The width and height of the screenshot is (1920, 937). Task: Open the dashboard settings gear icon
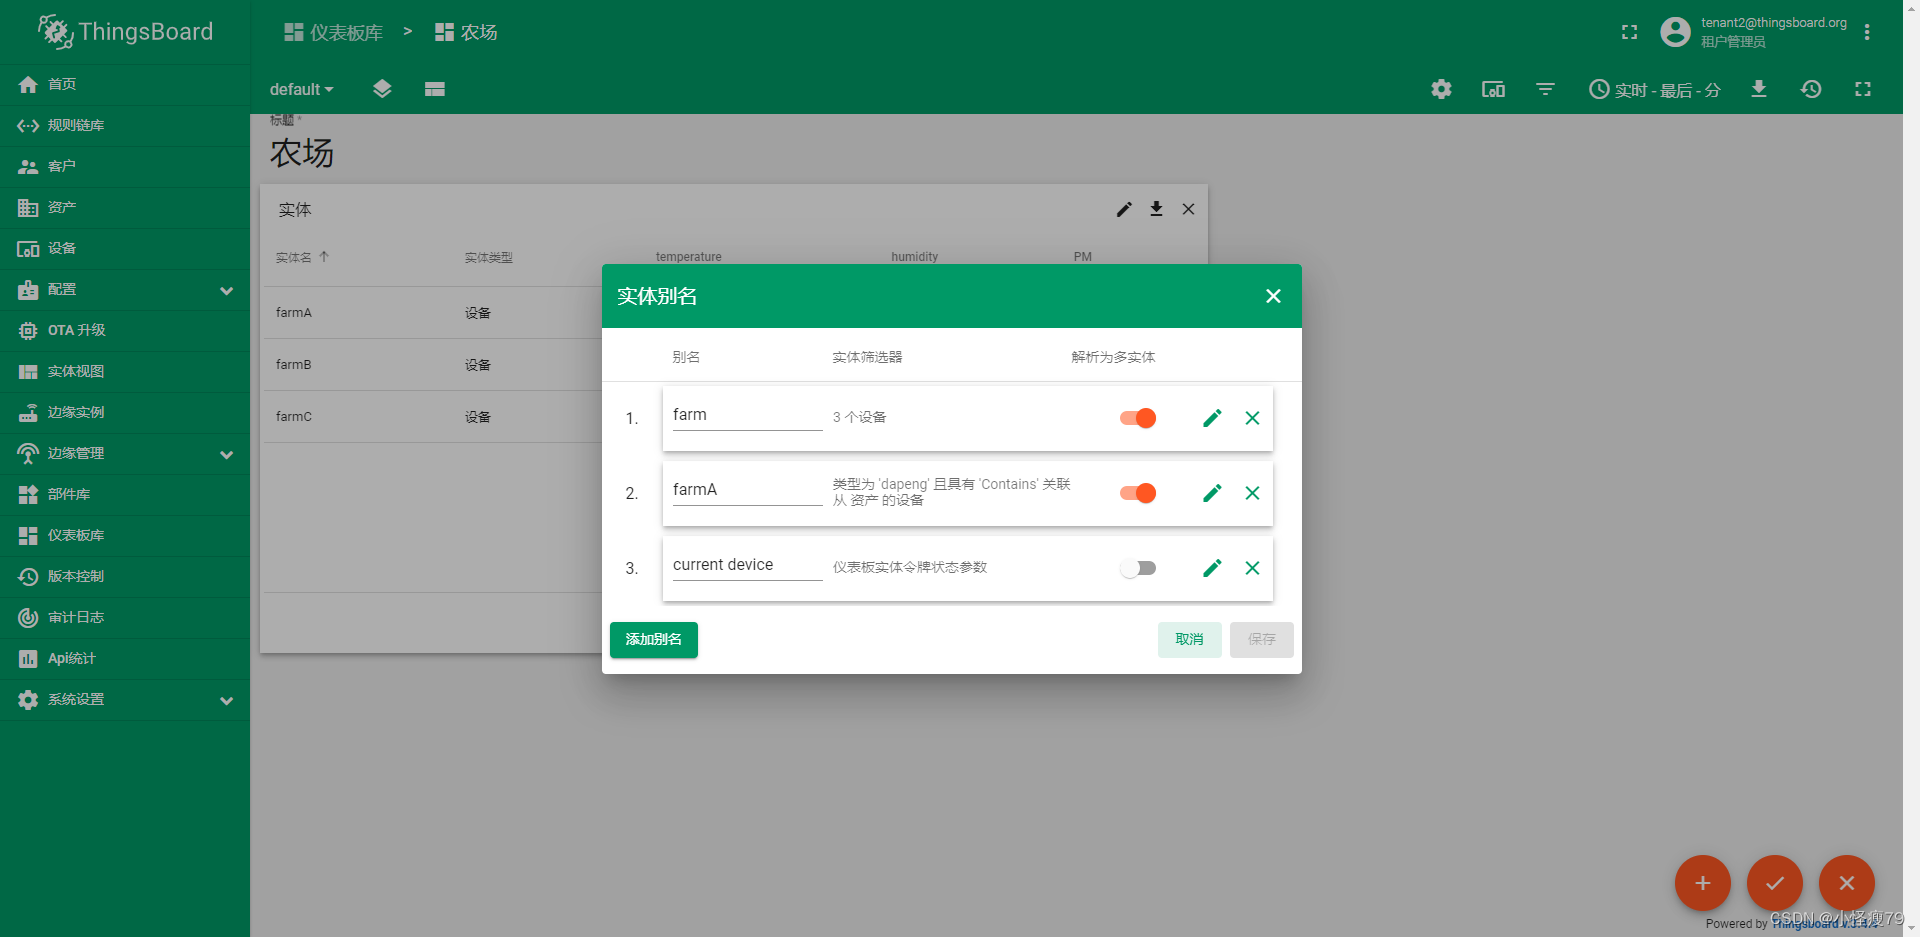[1441, 89]
